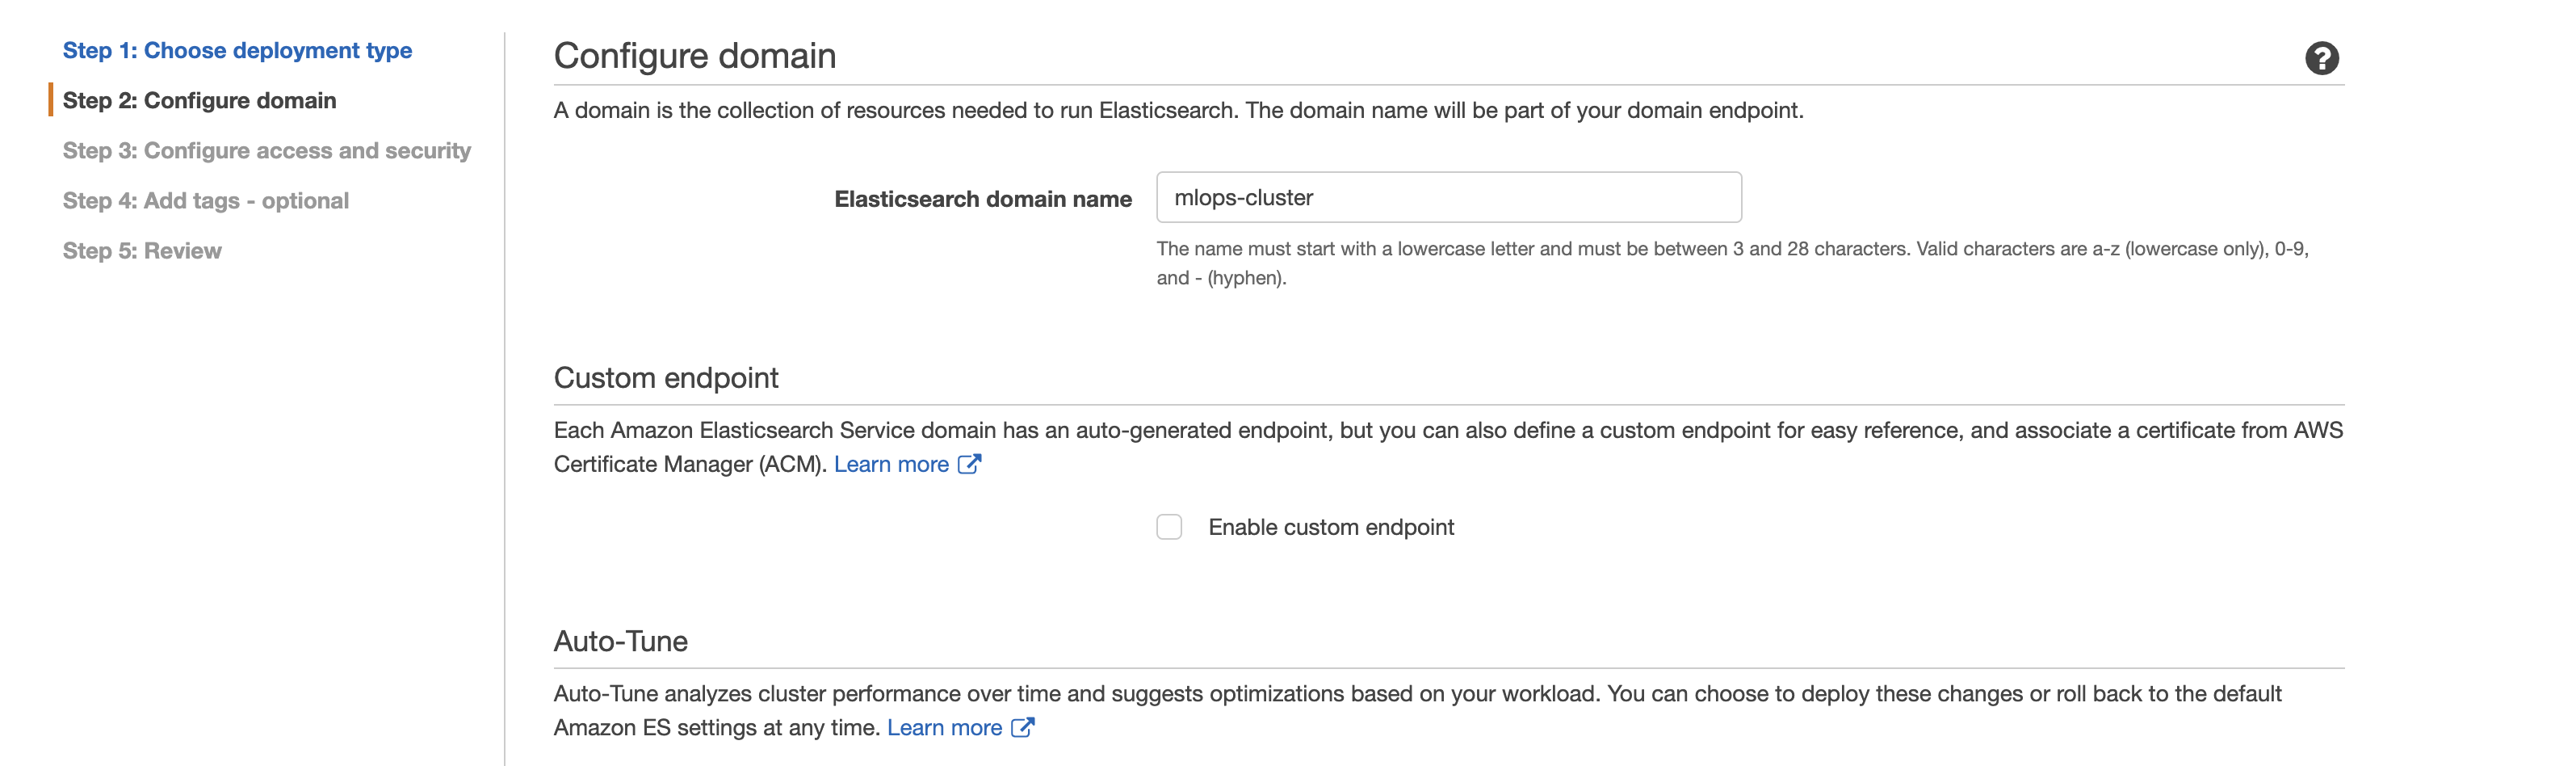The width and height of the screenshot is (2576, 766).
Task: Click the "Auto-Tune" section heading
Action: [x=620, y=641]
